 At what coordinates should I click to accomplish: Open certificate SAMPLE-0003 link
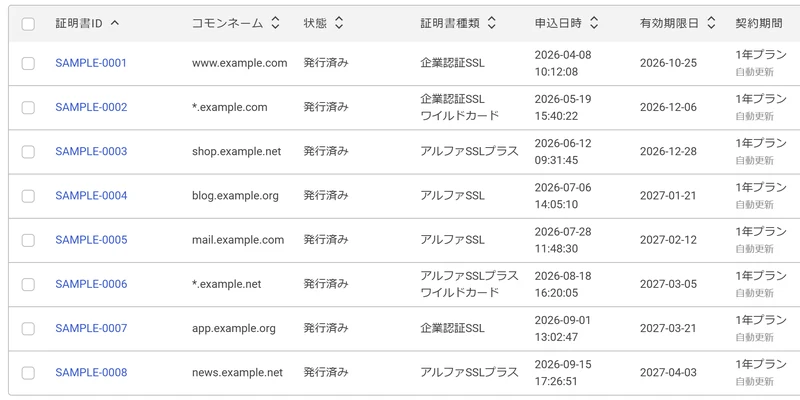click(91, 152)
